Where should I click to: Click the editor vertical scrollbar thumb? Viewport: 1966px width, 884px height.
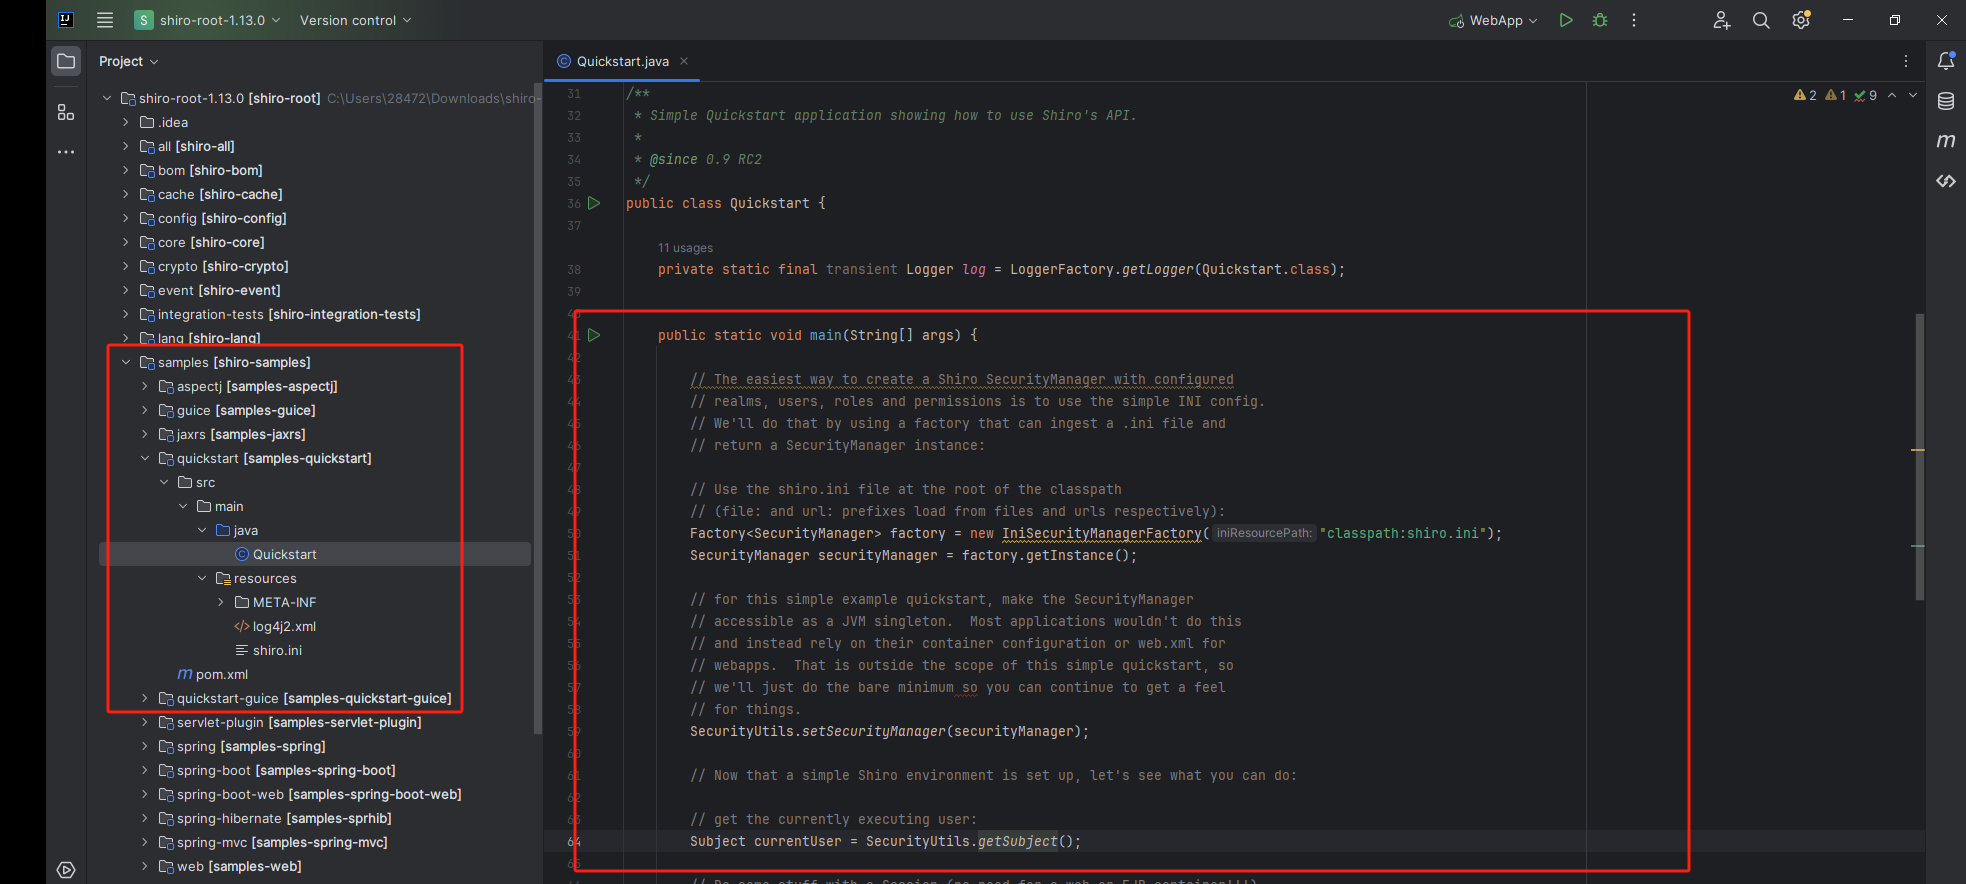(x=1919, y=457)
